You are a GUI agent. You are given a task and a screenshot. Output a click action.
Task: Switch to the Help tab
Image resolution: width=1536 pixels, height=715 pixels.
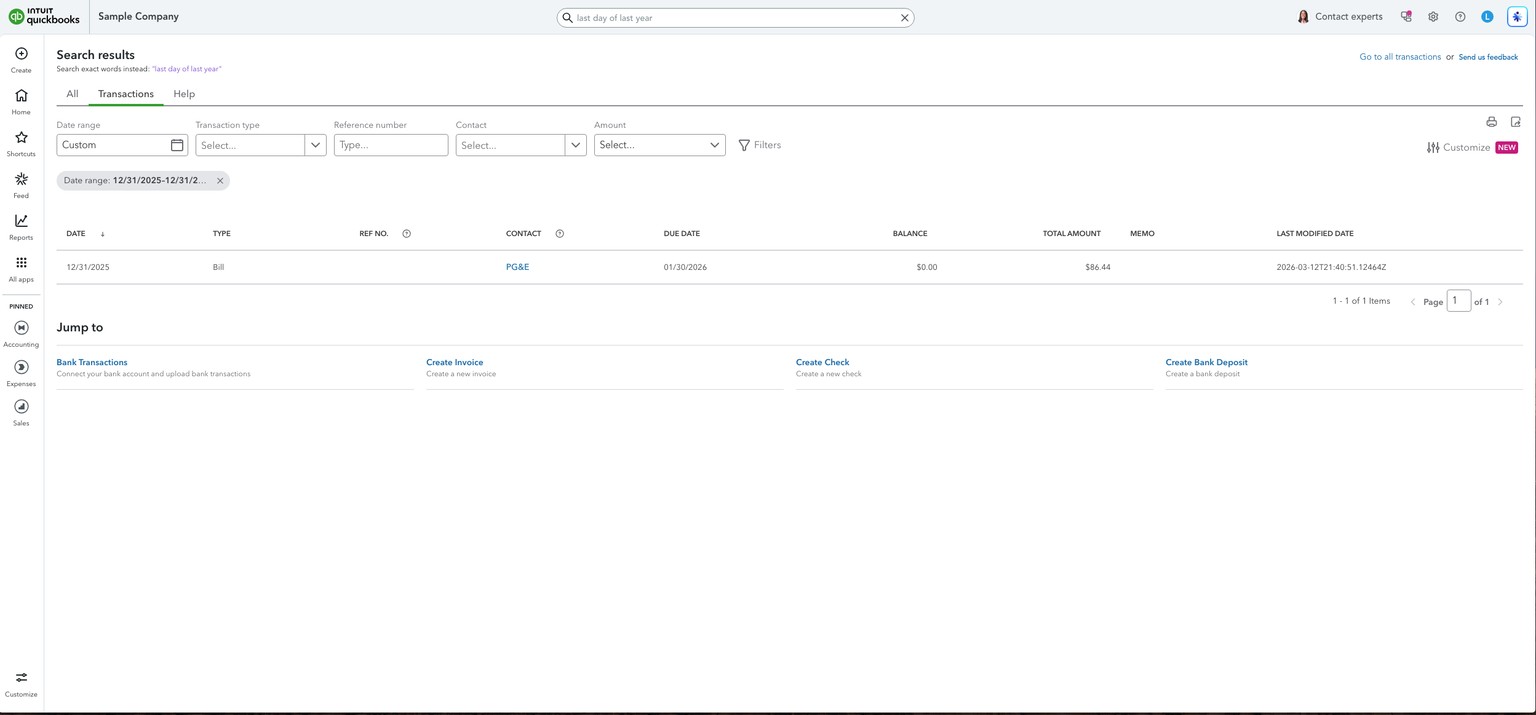184,94
